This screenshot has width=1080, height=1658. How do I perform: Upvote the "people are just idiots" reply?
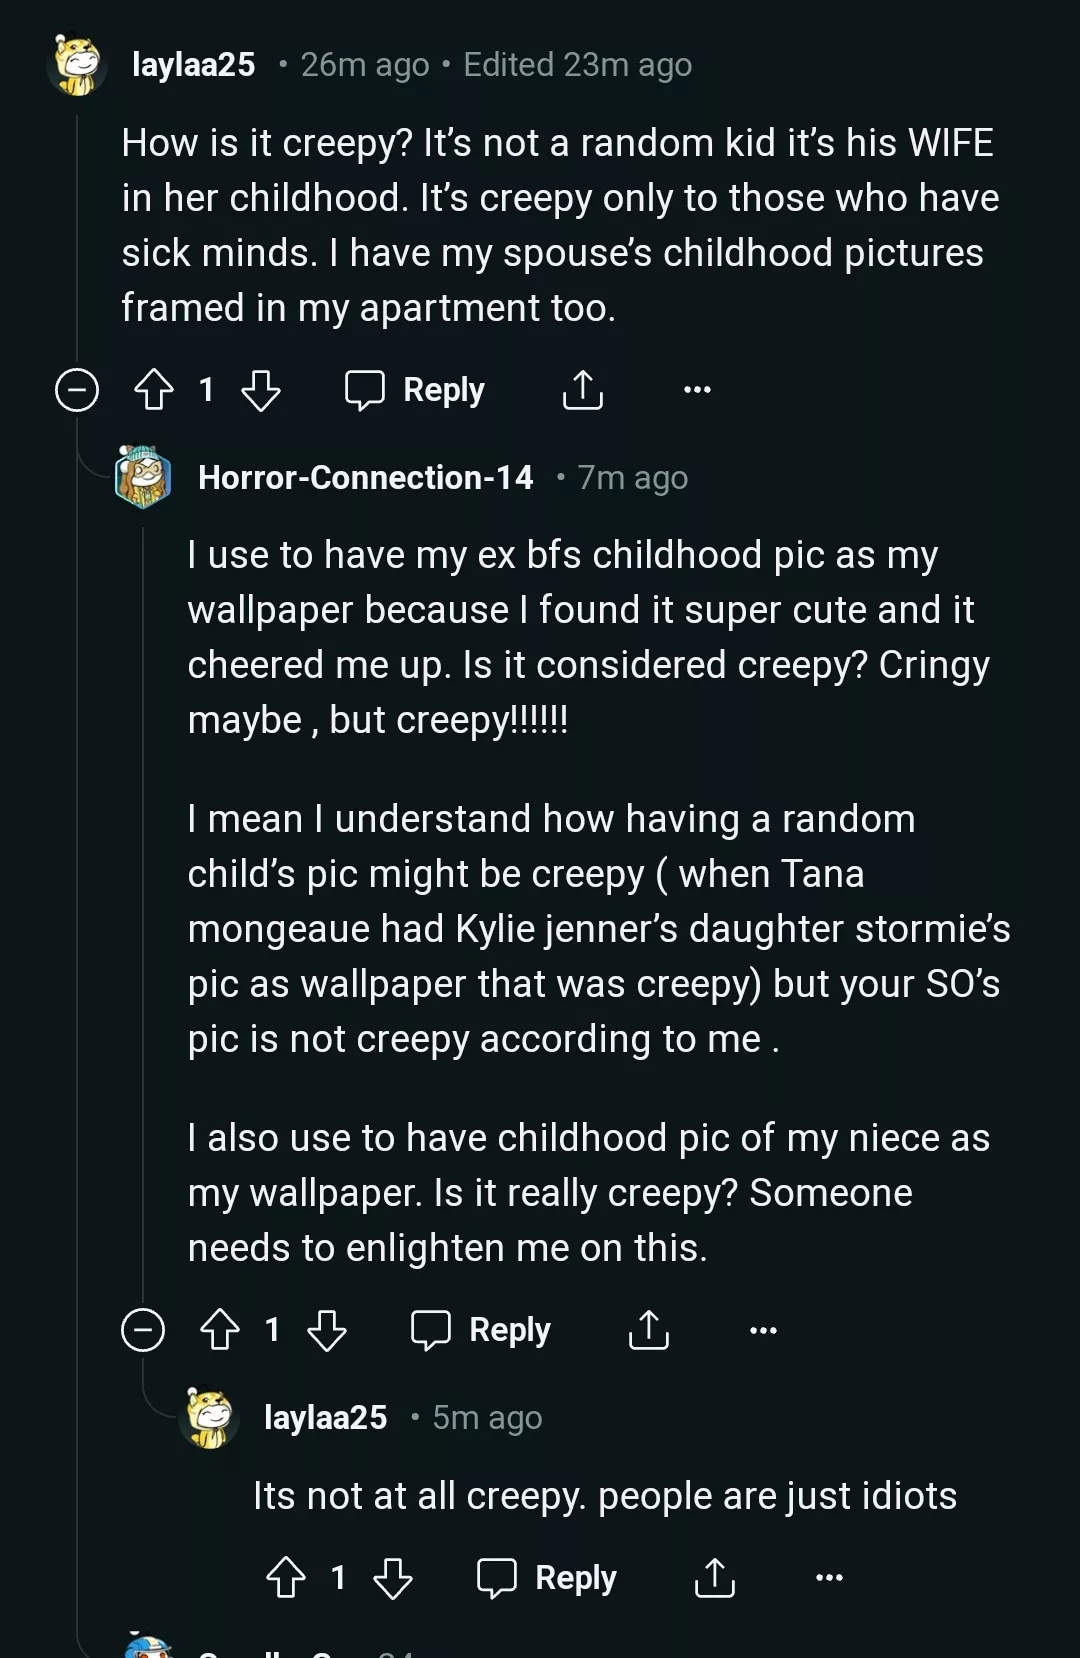click(x=286, y=1578)
